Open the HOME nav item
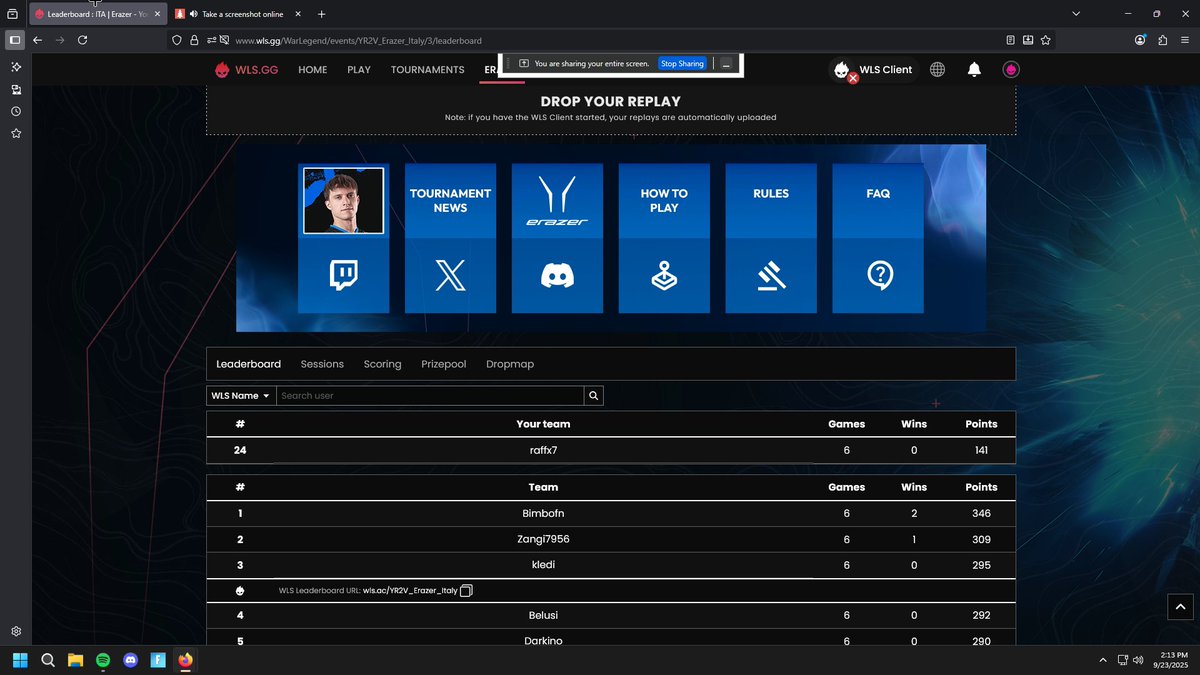 (313, 70)
